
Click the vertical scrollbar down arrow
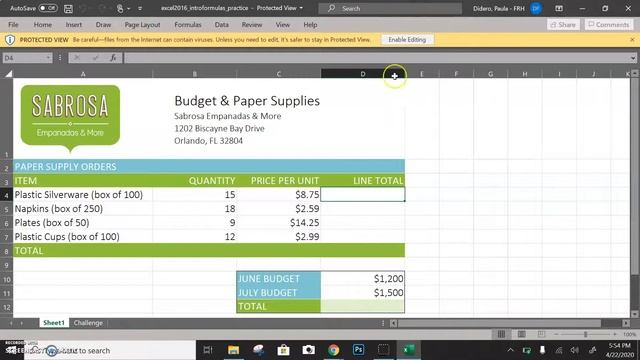[x=635, y=314]
